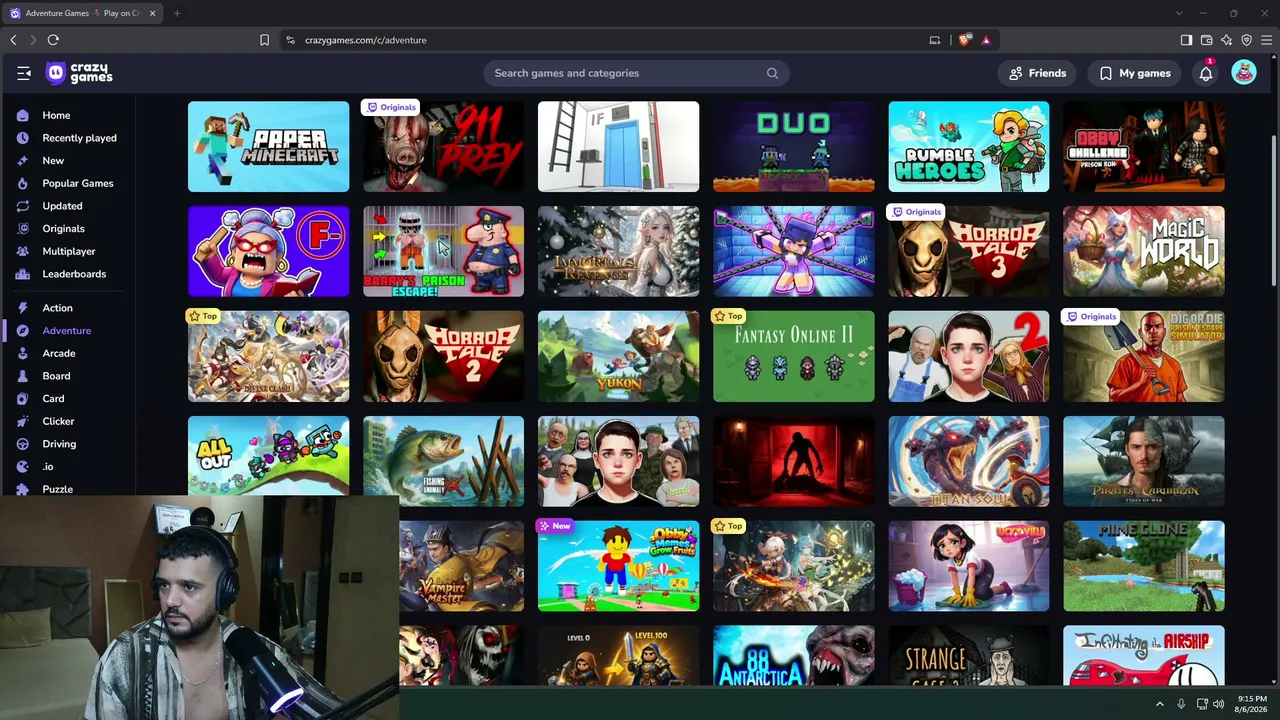Collapse the sidebar with the hamburger menu icon

pyautogui.click(x=24, y=73)
